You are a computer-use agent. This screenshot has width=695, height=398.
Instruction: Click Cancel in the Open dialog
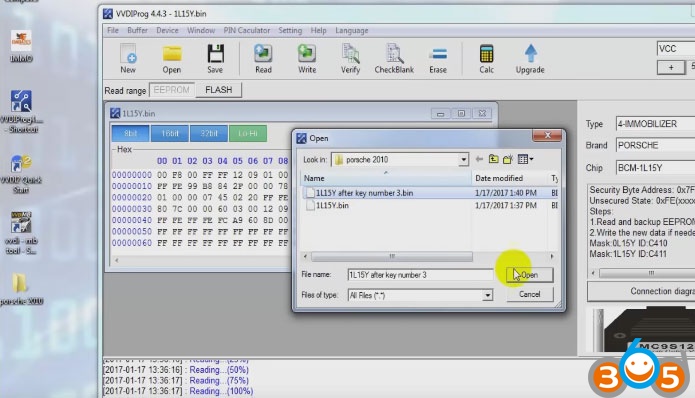click(530, 294)
